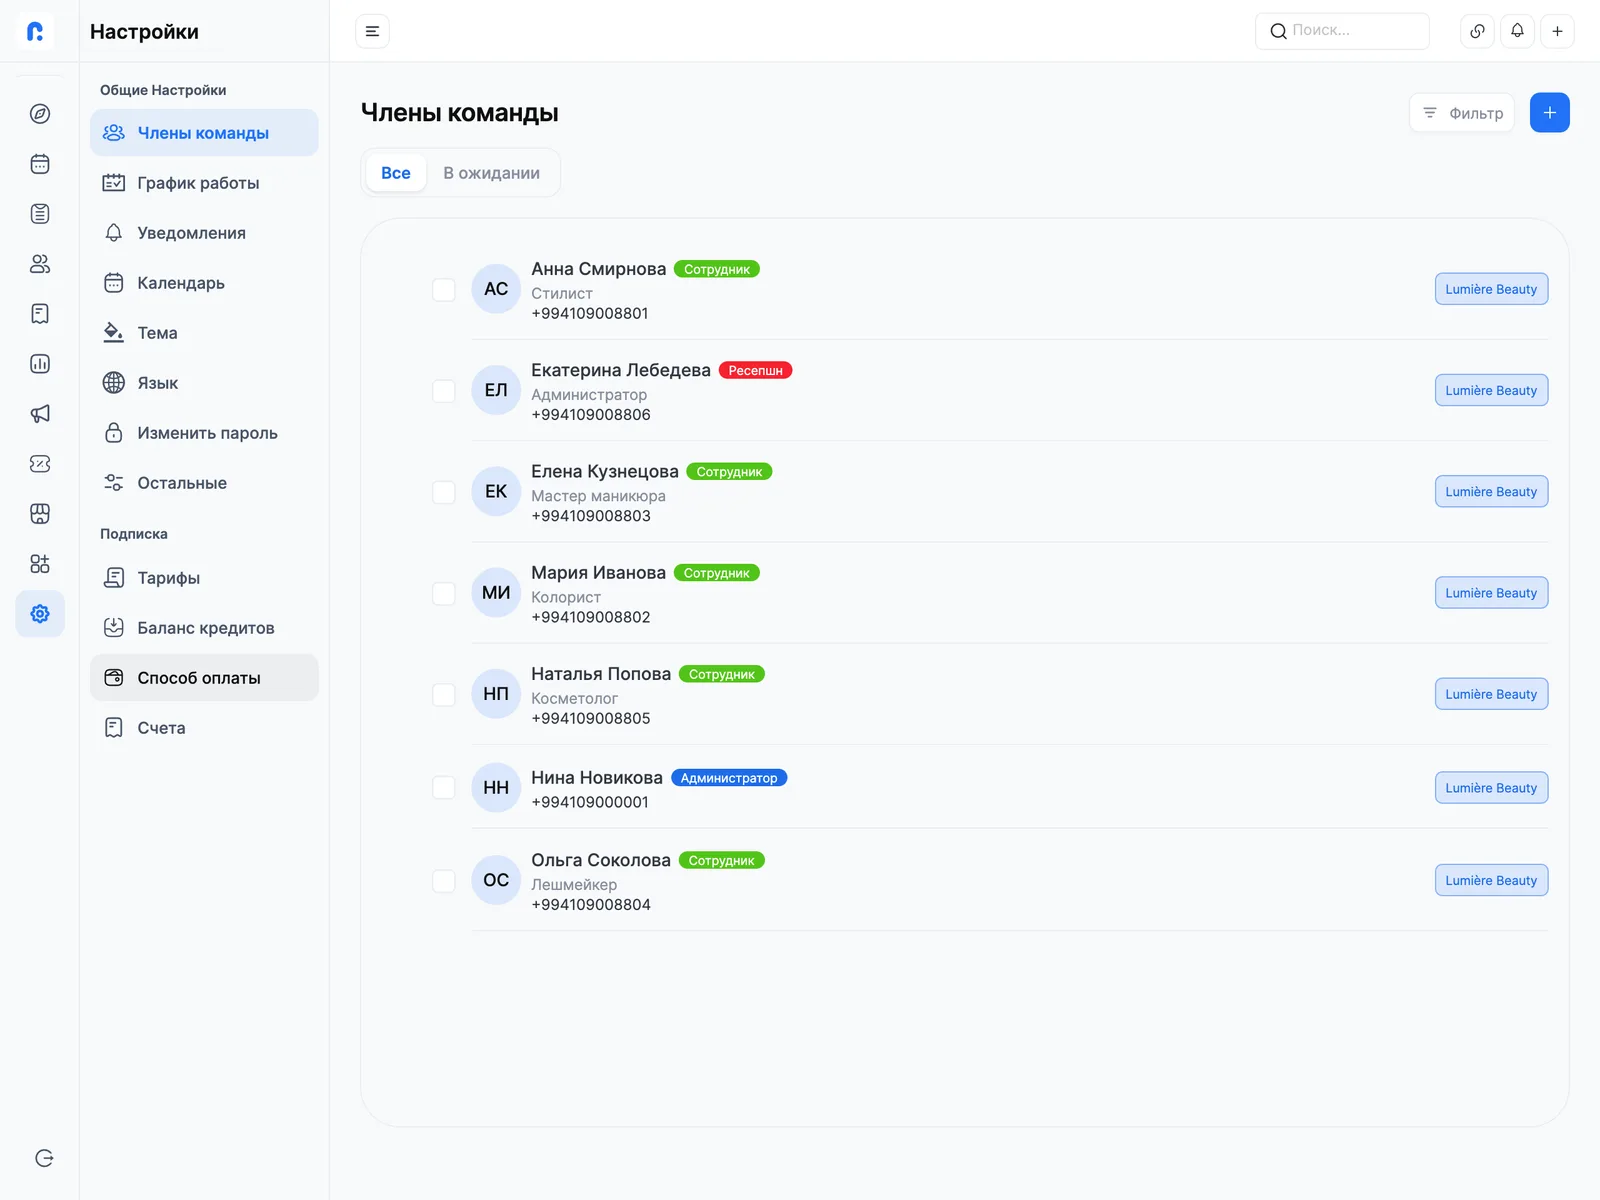The width and height of the screenshot is (1600, 1200).
Task: Open the analytics chart icon in left rail
Action: tap(40, 364)
